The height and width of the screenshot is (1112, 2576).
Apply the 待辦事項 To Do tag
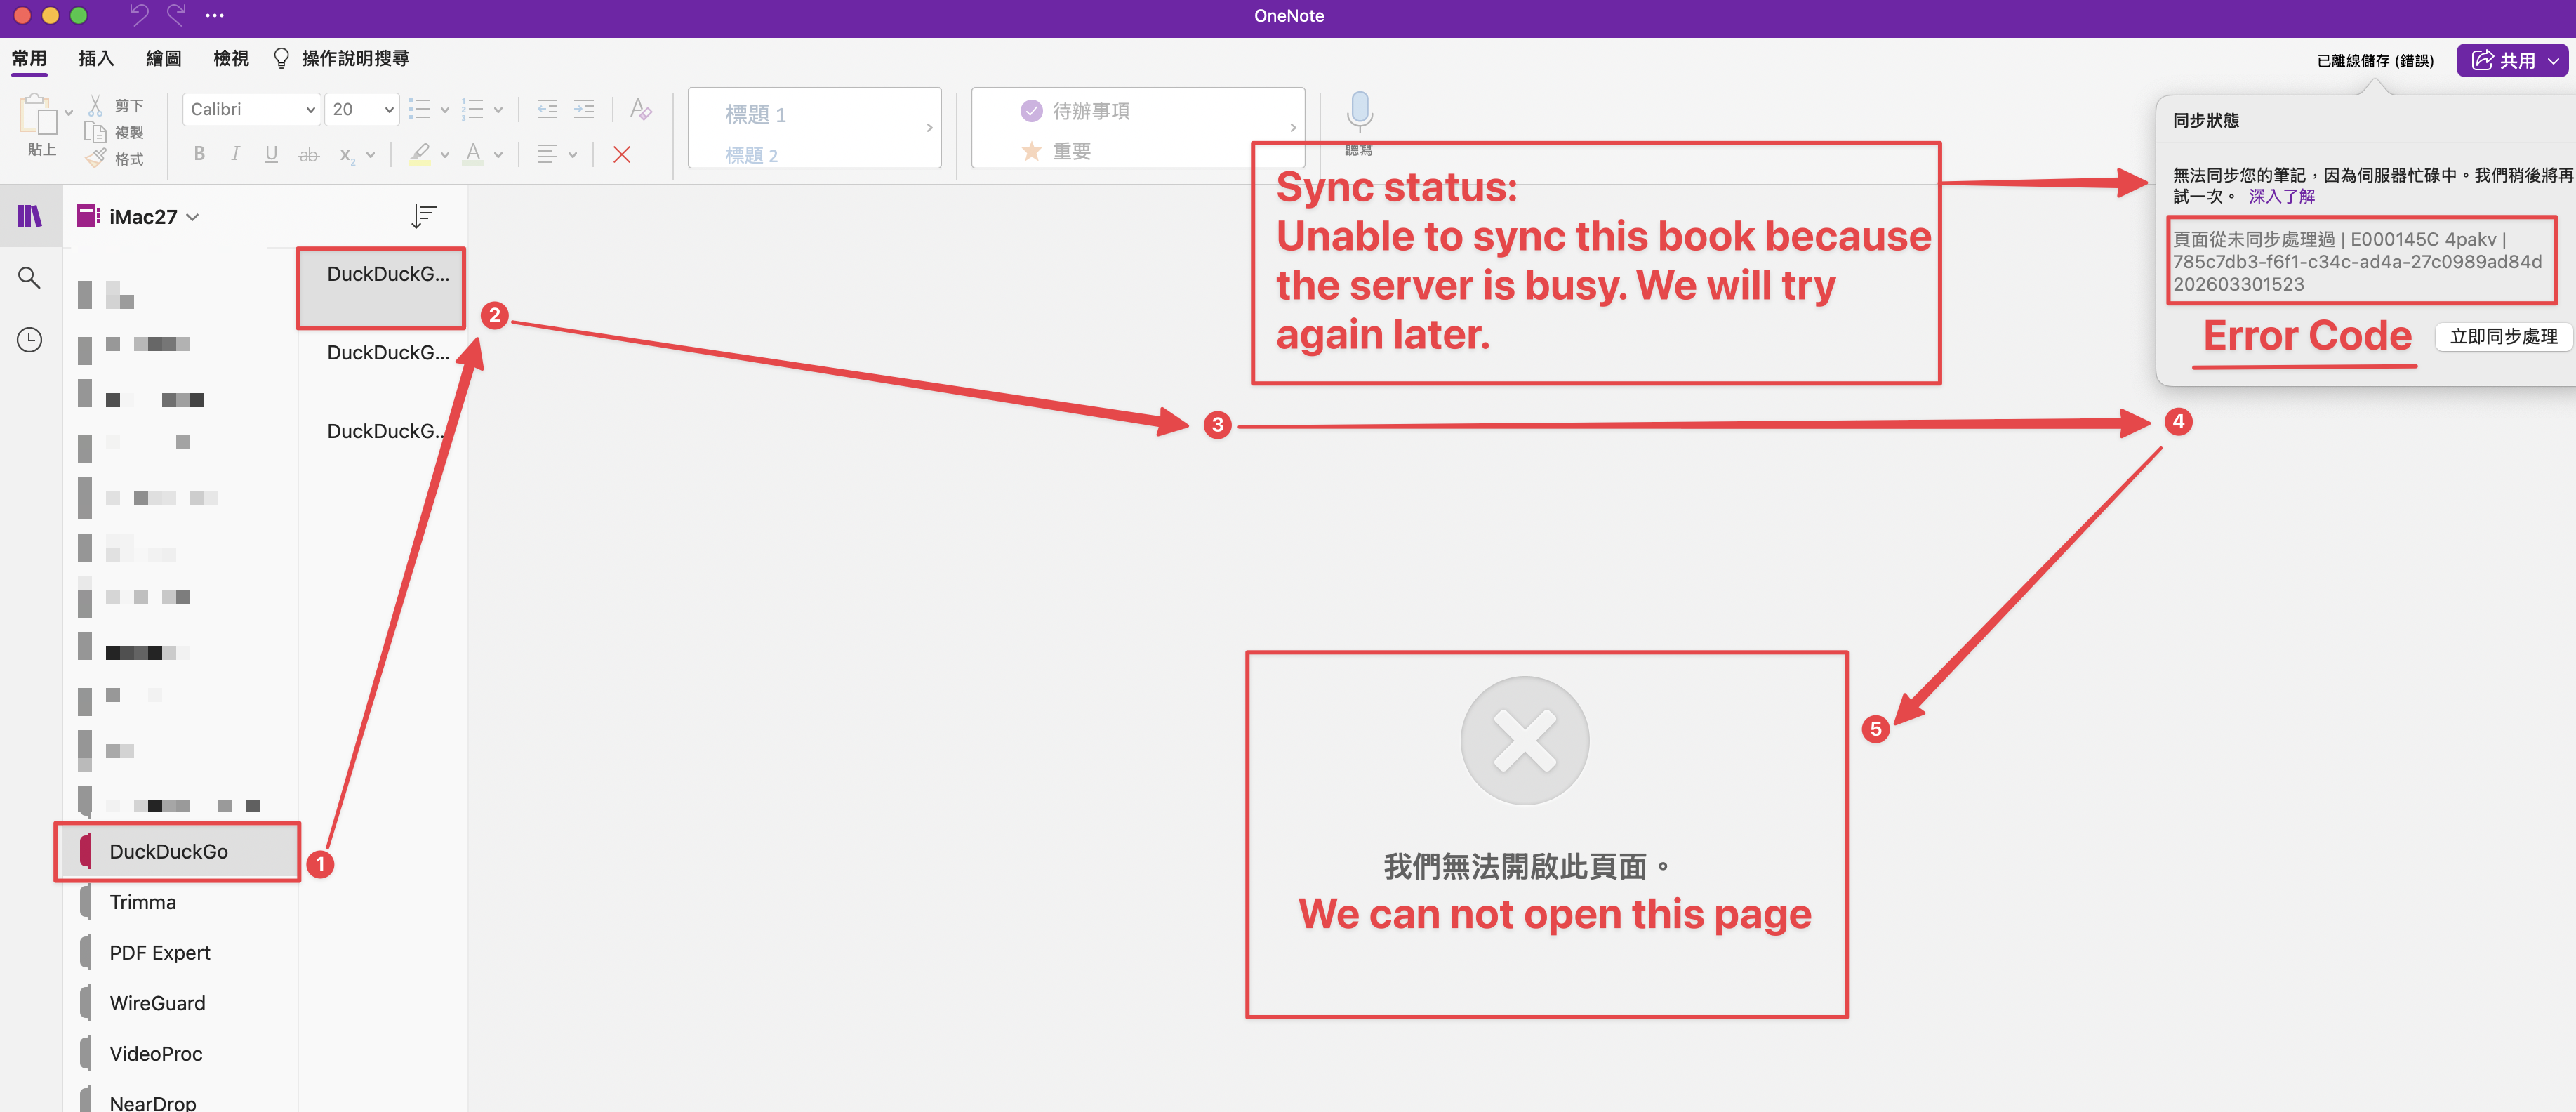click(x=1075, y=110)
